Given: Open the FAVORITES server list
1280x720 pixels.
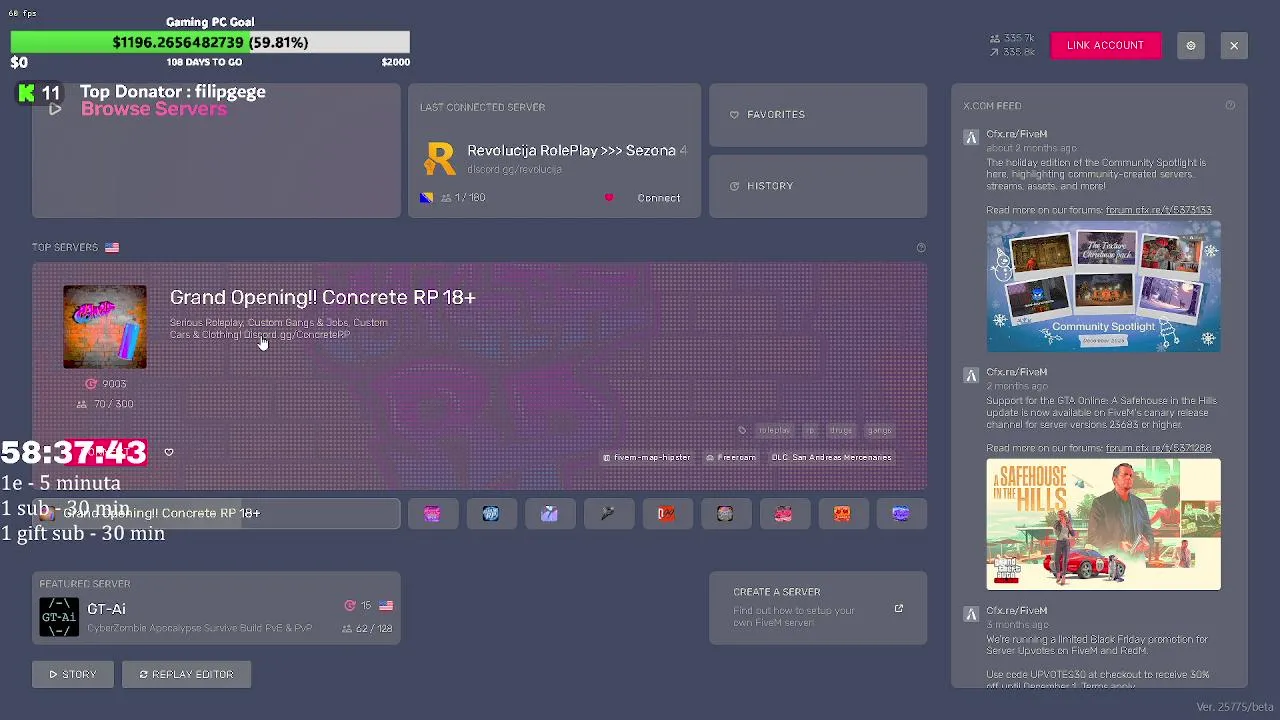Looking at the screenshot, I should click(x=818, y=115).
